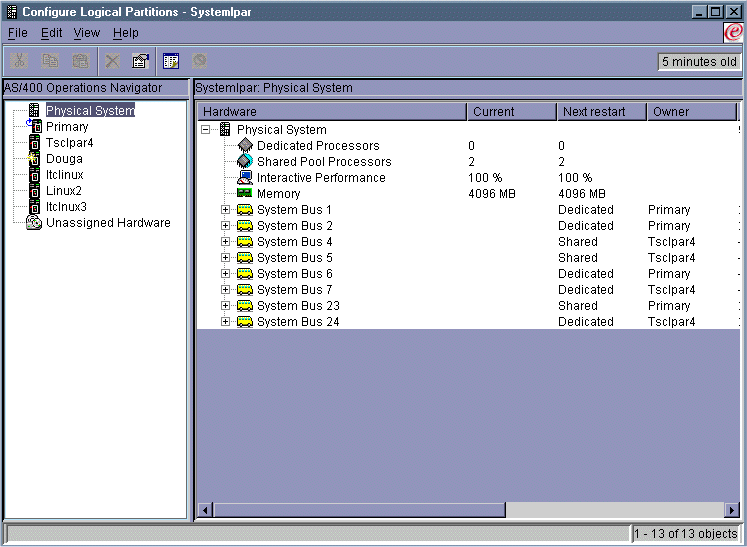Click the Current column header
The image size is (747, 547).
click(512, 111)
